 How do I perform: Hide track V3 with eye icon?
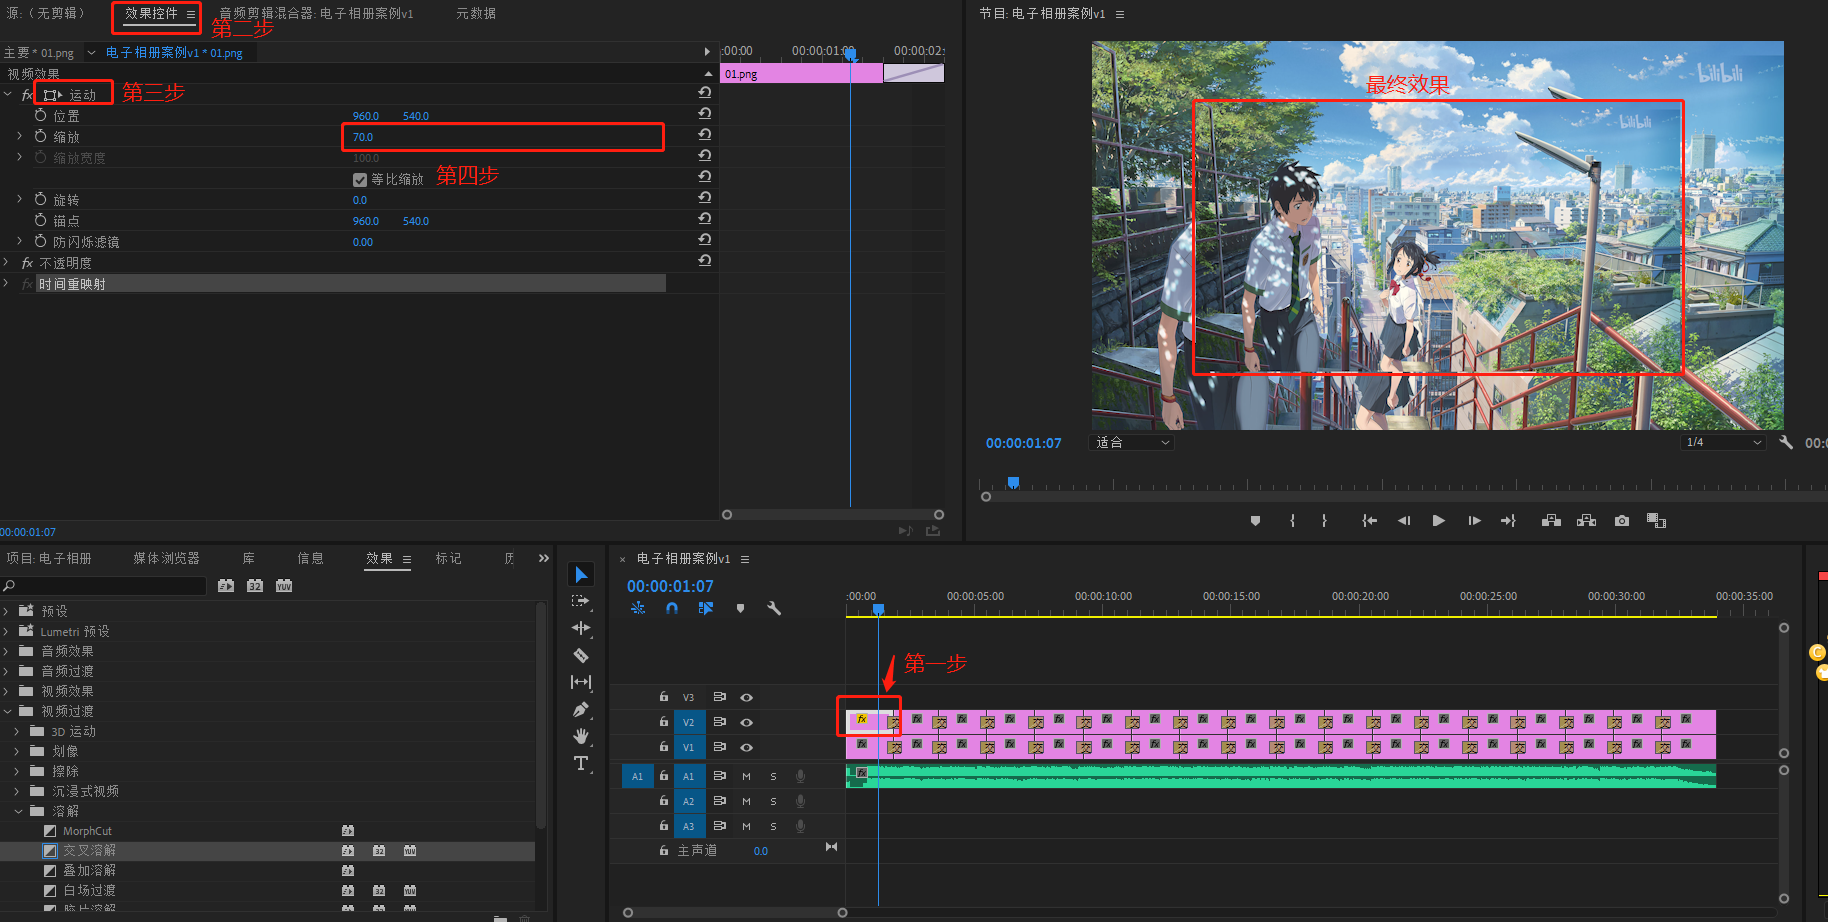pos(746,697)
